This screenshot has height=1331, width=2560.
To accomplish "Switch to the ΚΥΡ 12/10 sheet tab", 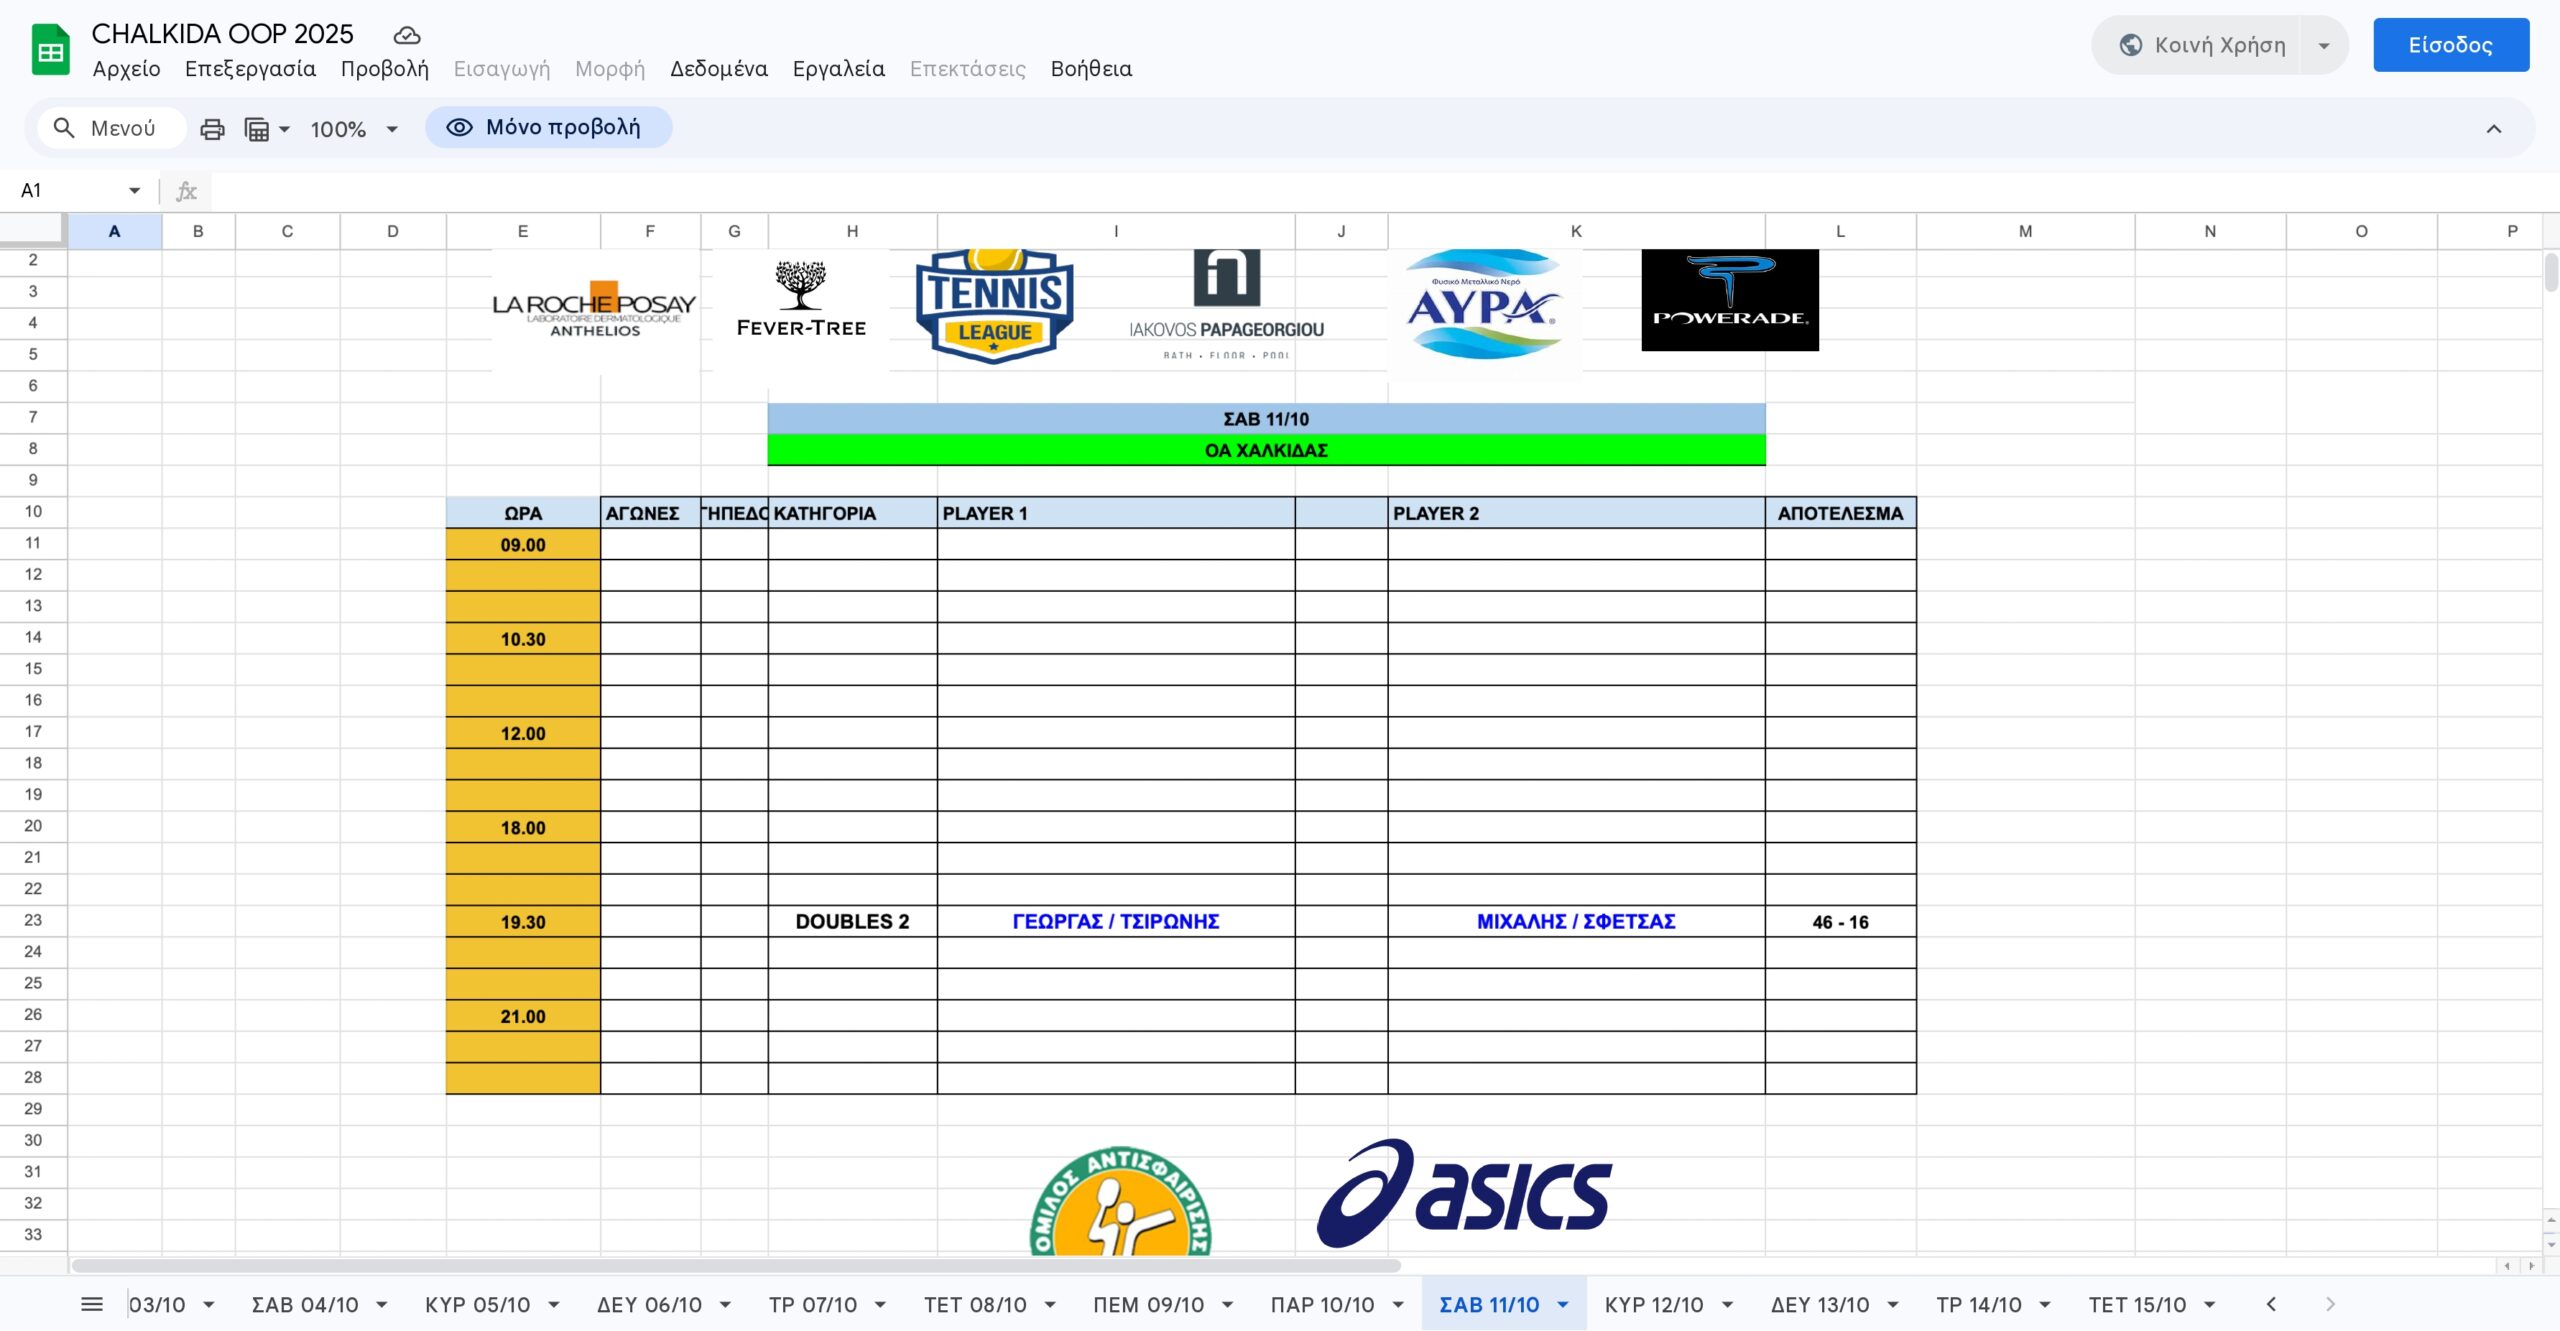I will (1653, 1304).
